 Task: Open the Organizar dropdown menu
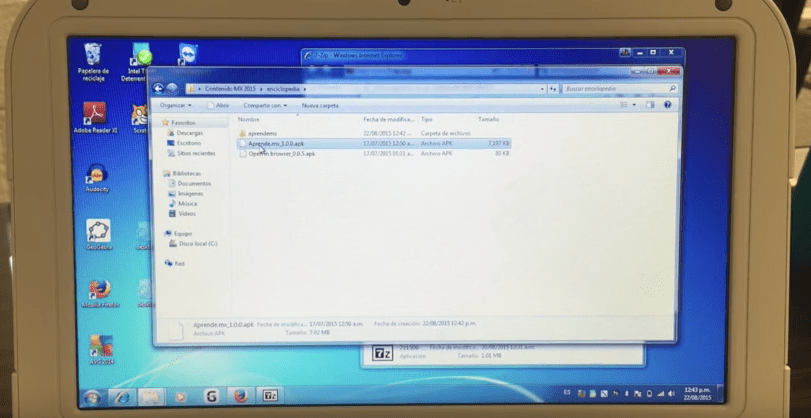coord(175,105)
